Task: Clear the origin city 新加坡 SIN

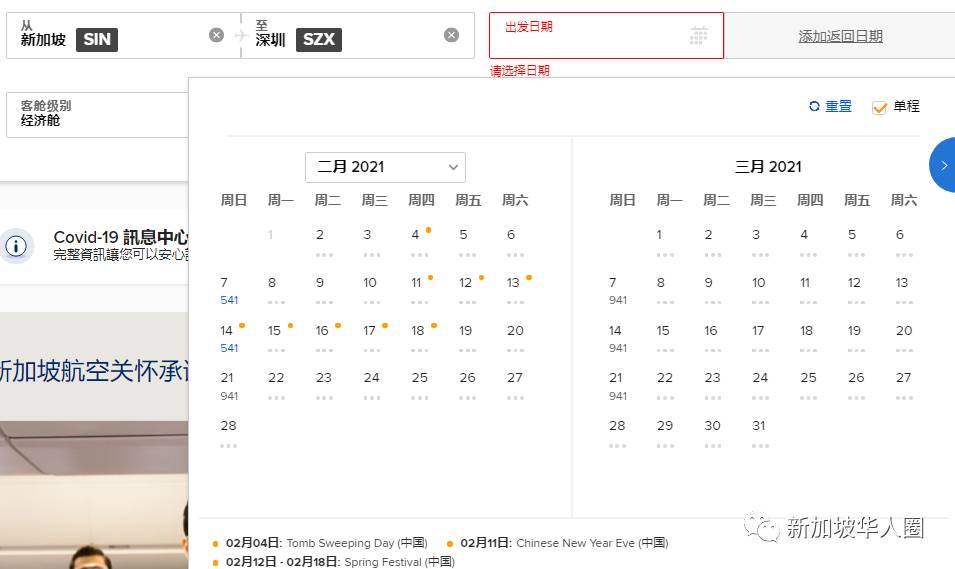Action: [216, 35]
